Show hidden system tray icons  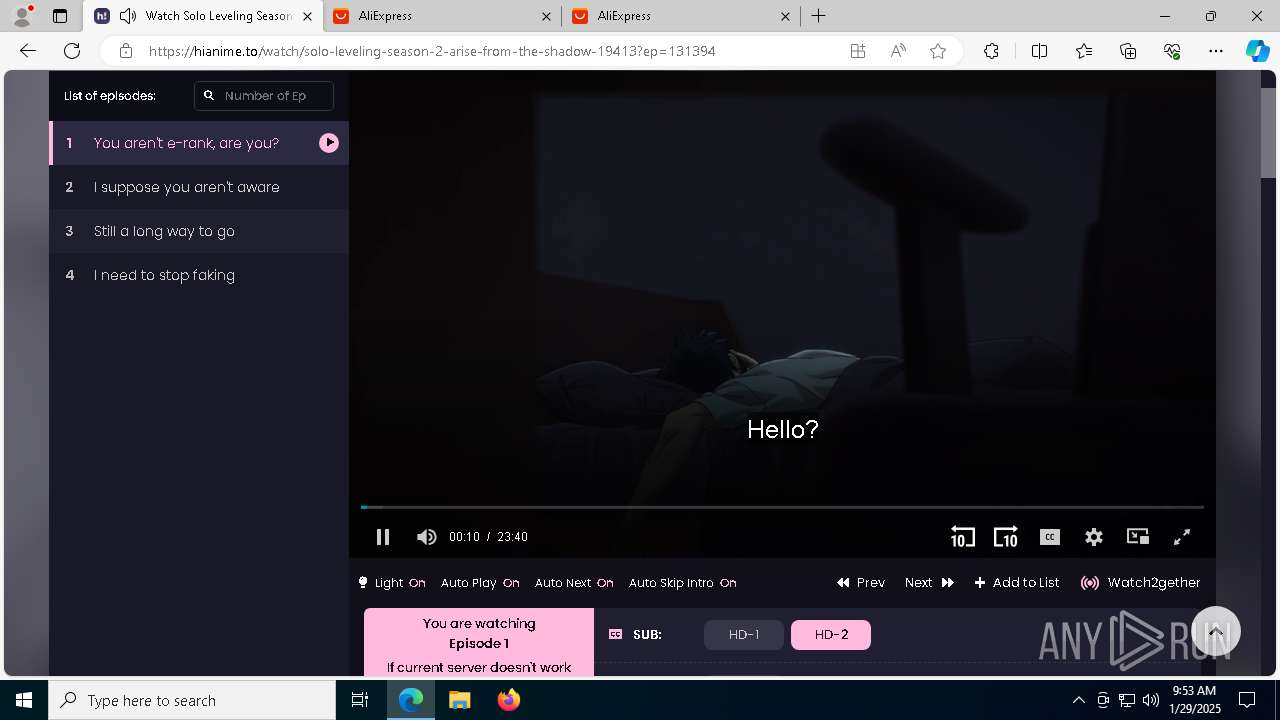(x=1078, y=700)
